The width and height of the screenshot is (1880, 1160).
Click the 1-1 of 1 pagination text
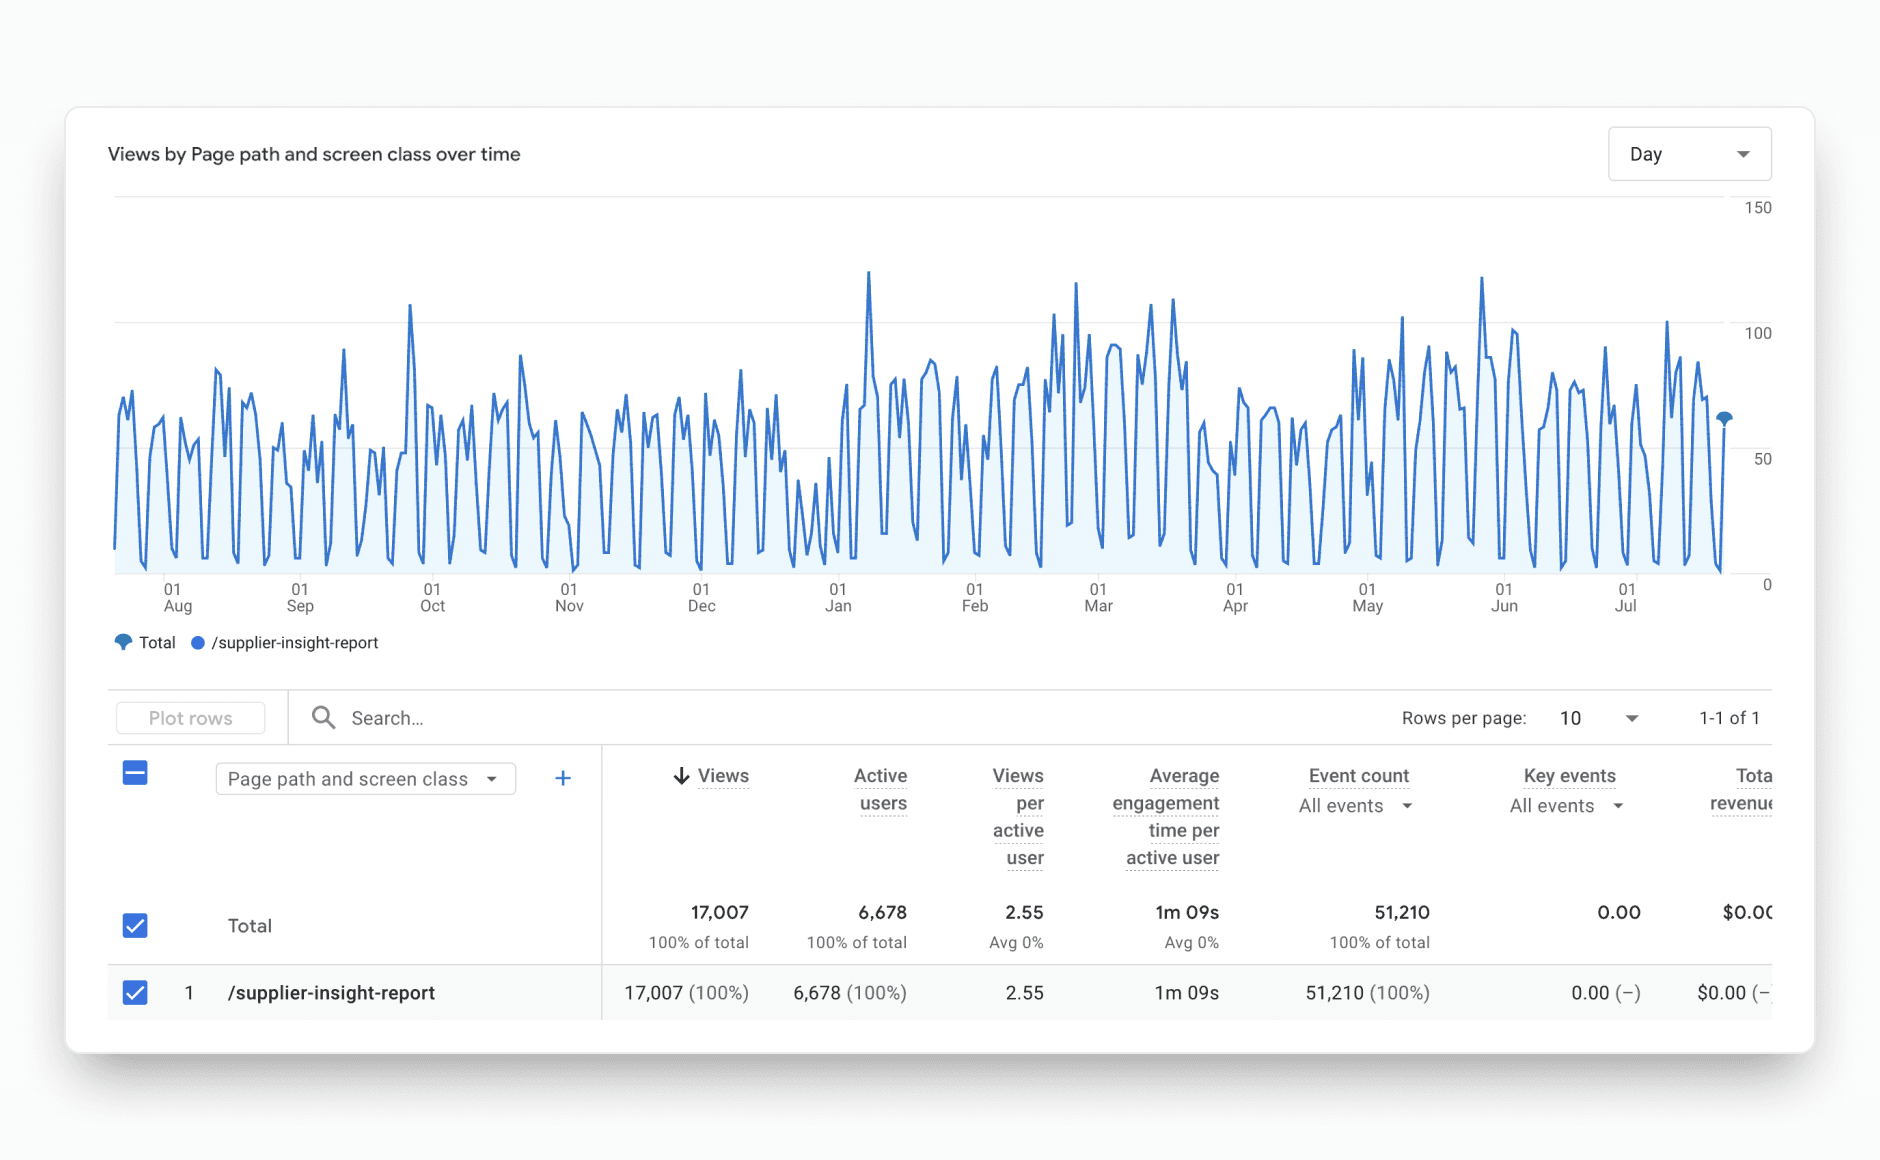(1729, 718)
